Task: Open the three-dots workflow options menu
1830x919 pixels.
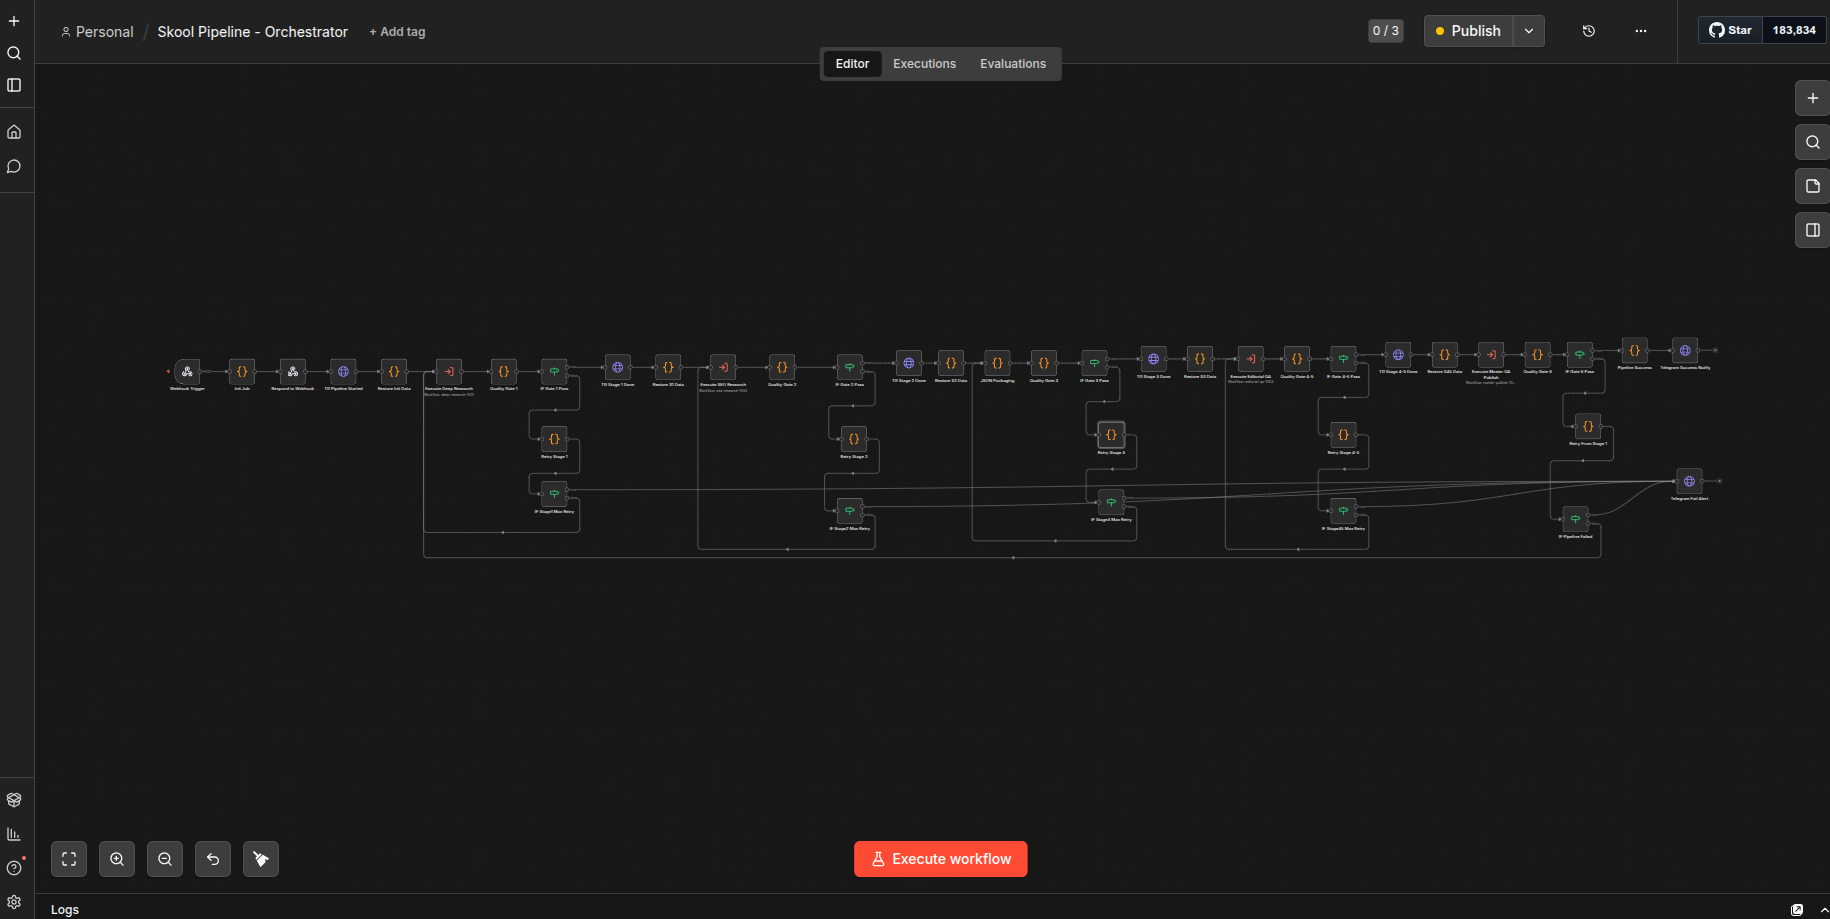Action: click(x=1641, y=31)
